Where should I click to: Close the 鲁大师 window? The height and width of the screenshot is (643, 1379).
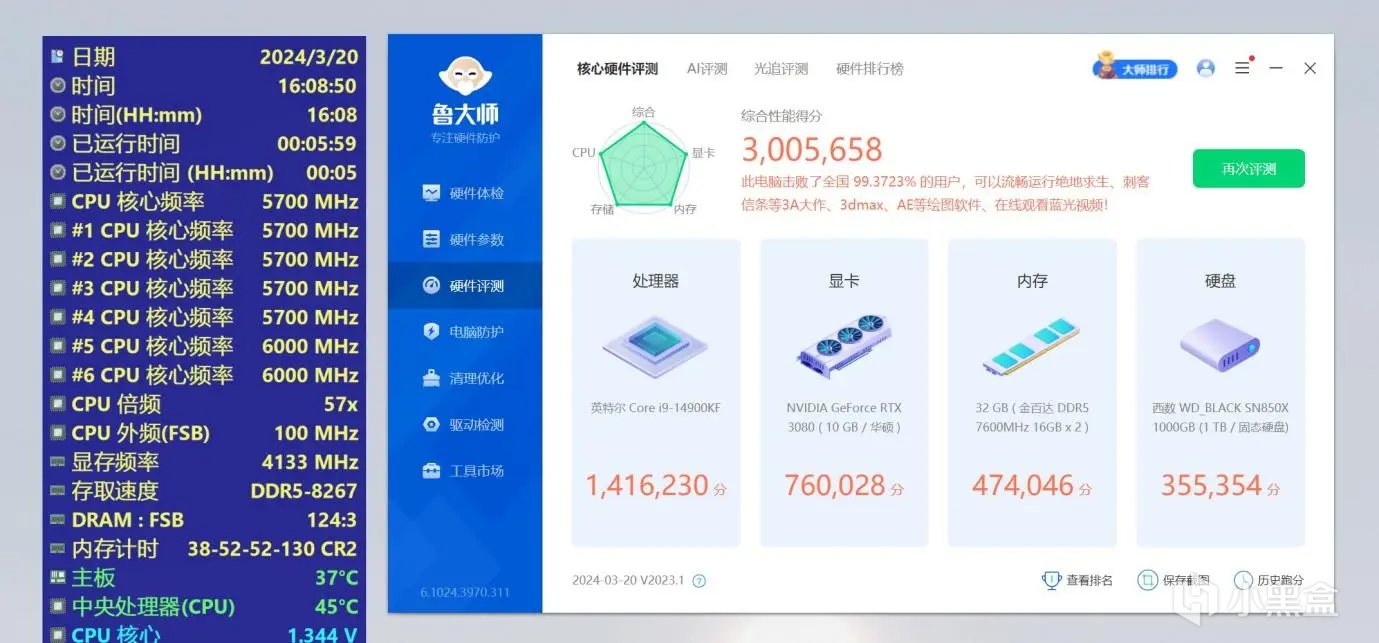(1310, 68)
